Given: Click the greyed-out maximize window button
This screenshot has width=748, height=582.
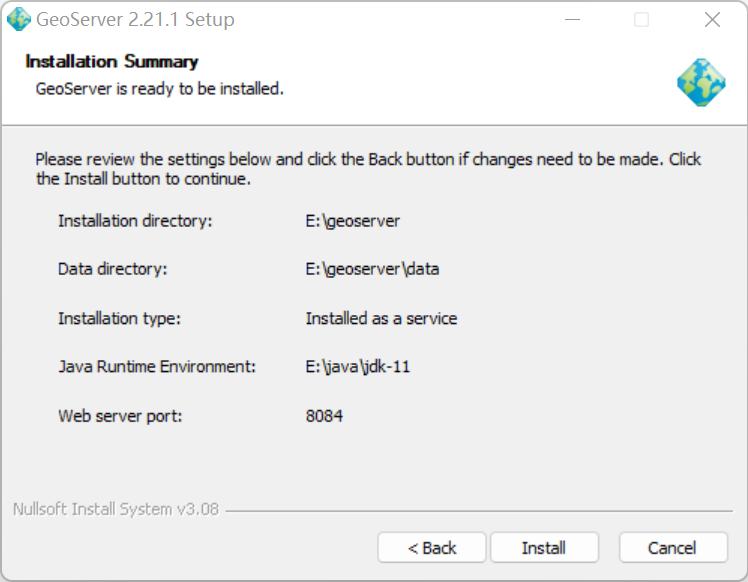Looking at the screenshot, I should [x=641, y=20].
